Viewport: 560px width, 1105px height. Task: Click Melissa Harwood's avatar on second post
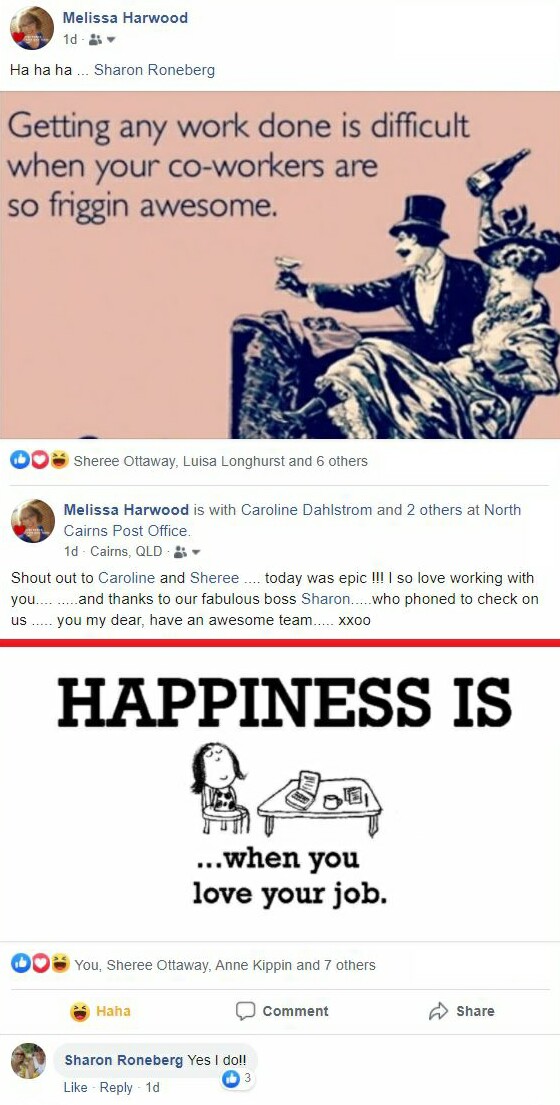(32, 521)
